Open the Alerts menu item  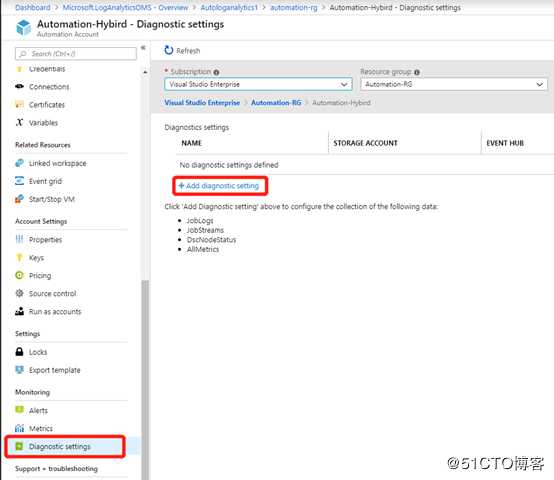[x=38, y=410]
